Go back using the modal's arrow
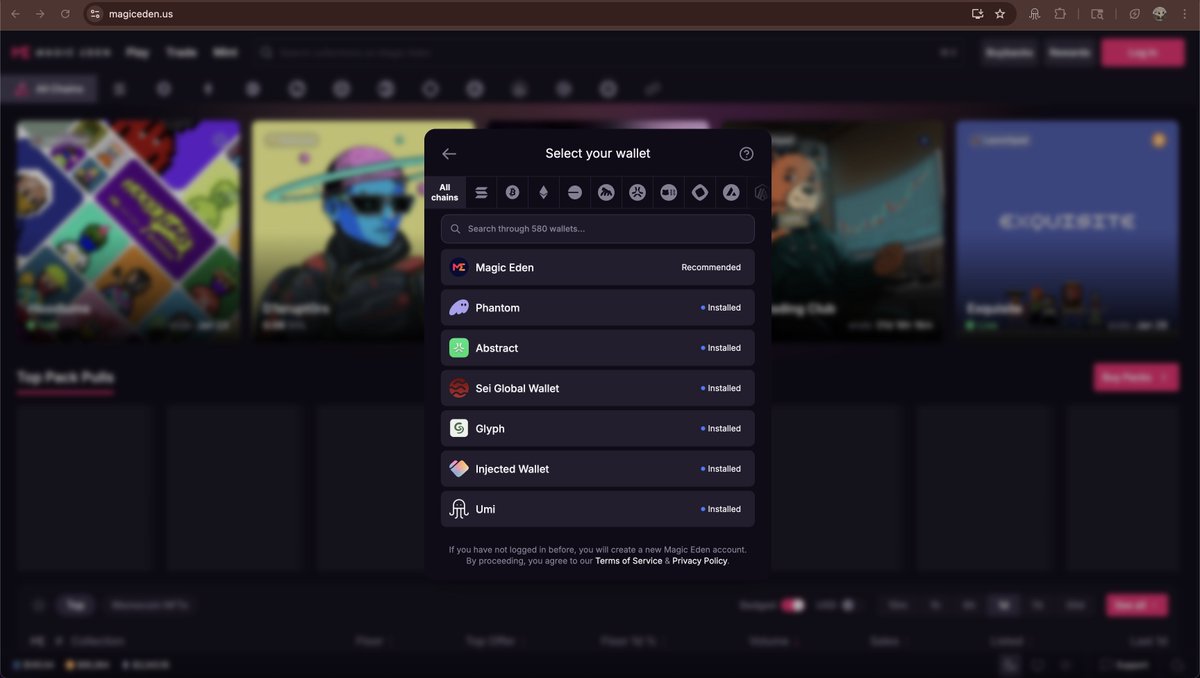The image size is (1200, 678). click(x=449, y=154)
